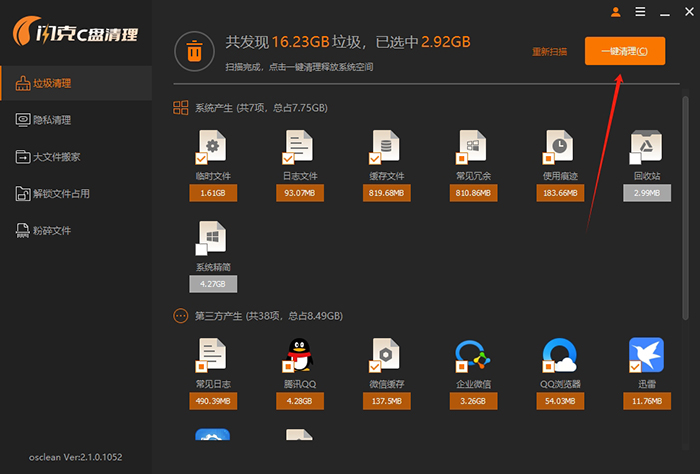
Task: Uncheck the 临时文件 checkbox
Action: pyautogui.click(x=201, y=158)
